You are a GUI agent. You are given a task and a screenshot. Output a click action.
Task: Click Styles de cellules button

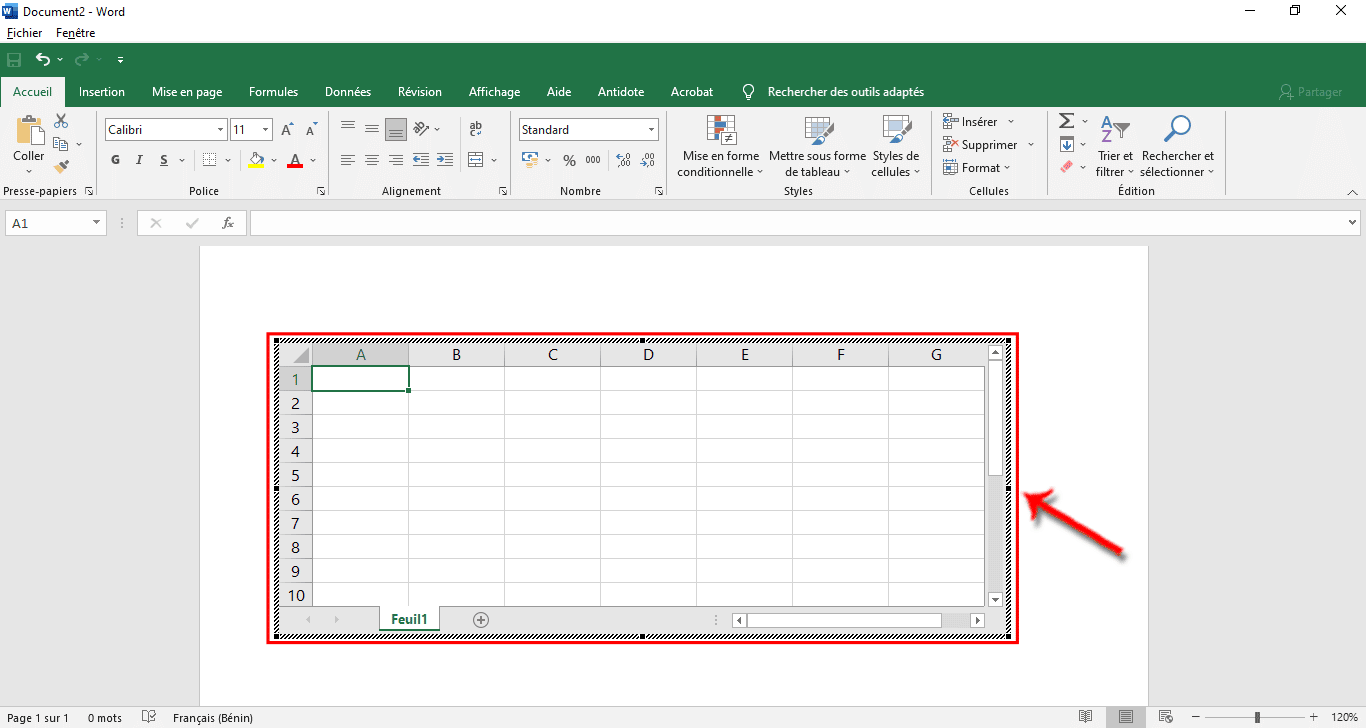(x=895, y=146)
